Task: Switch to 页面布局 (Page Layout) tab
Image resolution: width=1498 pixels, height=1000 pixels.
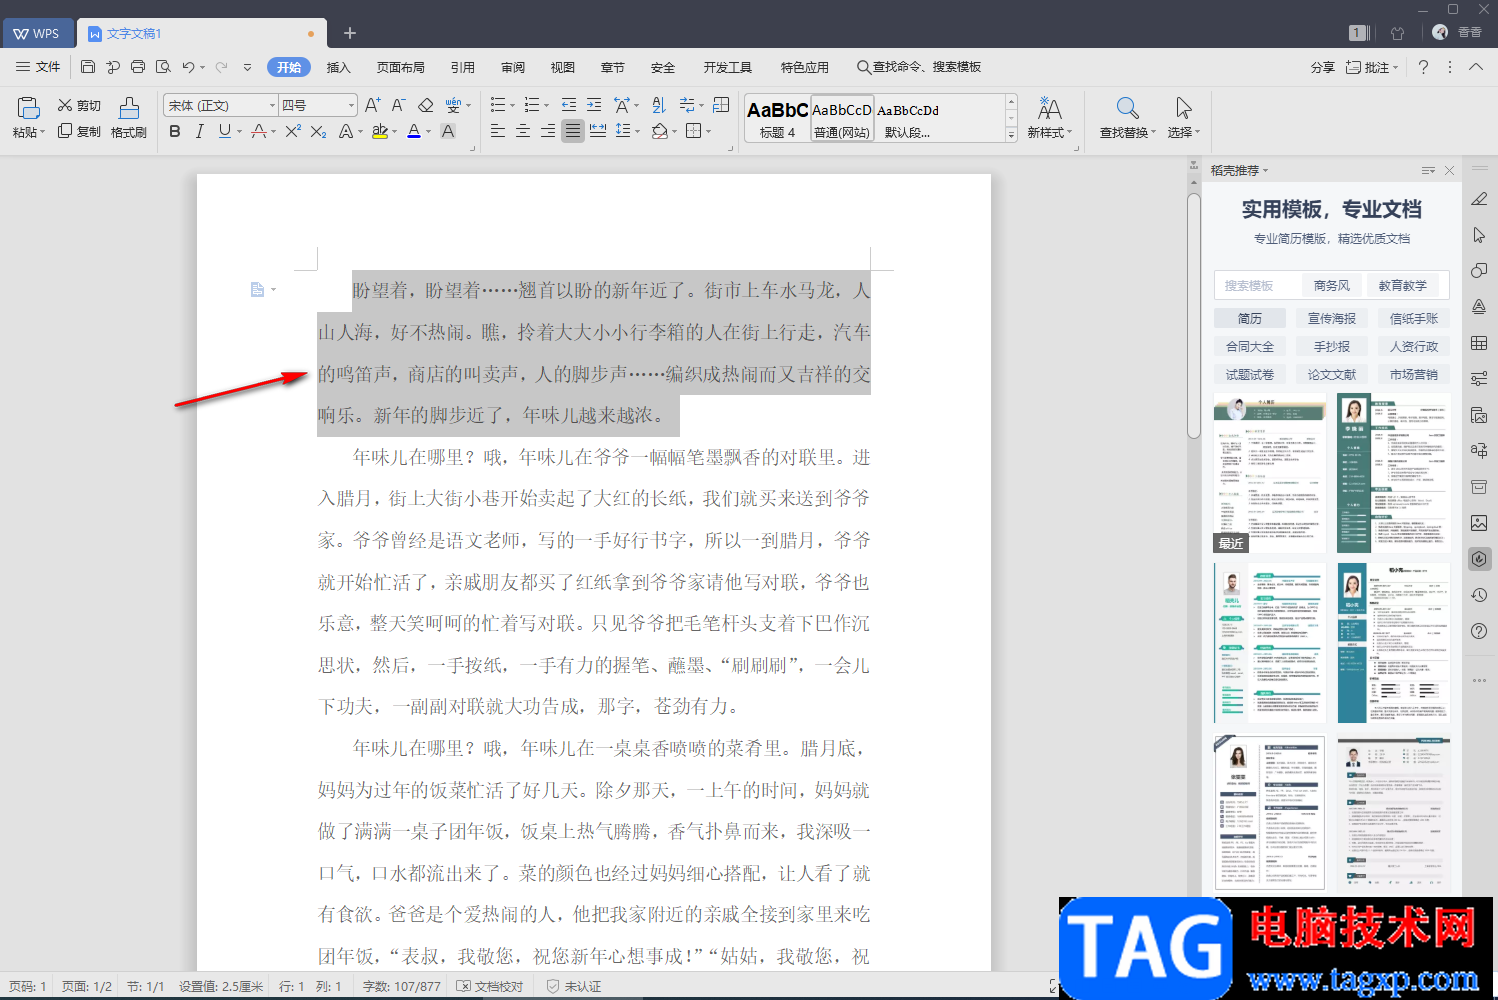Action: (x=400, y=67)
